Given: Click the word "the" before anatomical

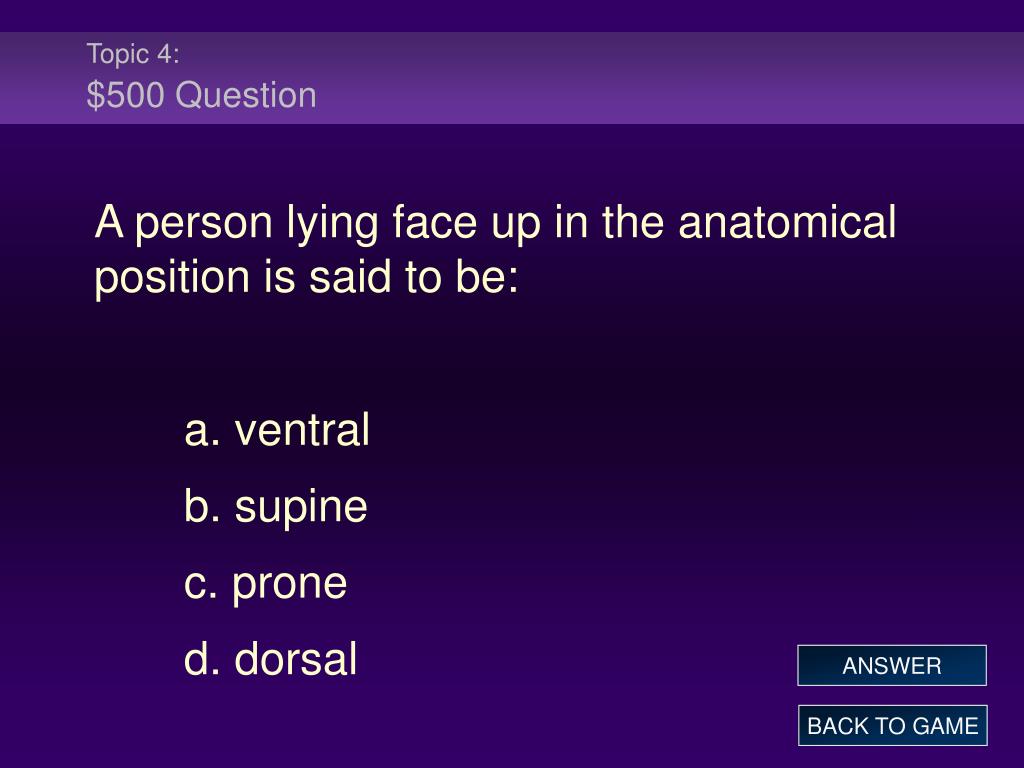Looking at the screenshot, I should 633,222.
